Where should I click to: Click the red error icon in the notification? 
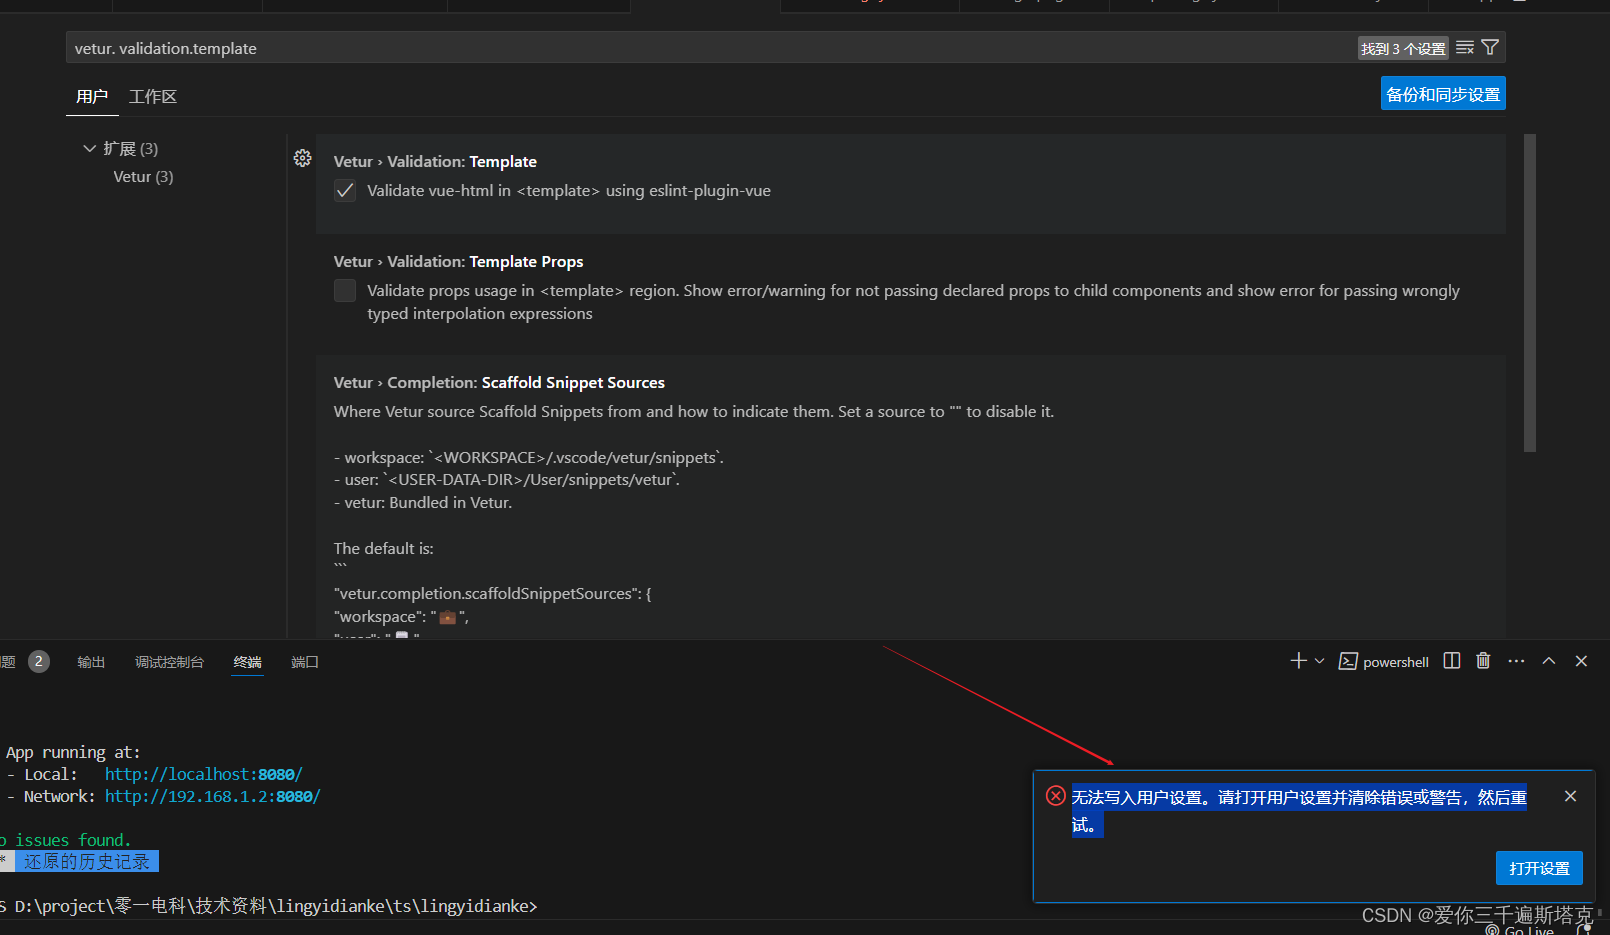point(1055,796)
